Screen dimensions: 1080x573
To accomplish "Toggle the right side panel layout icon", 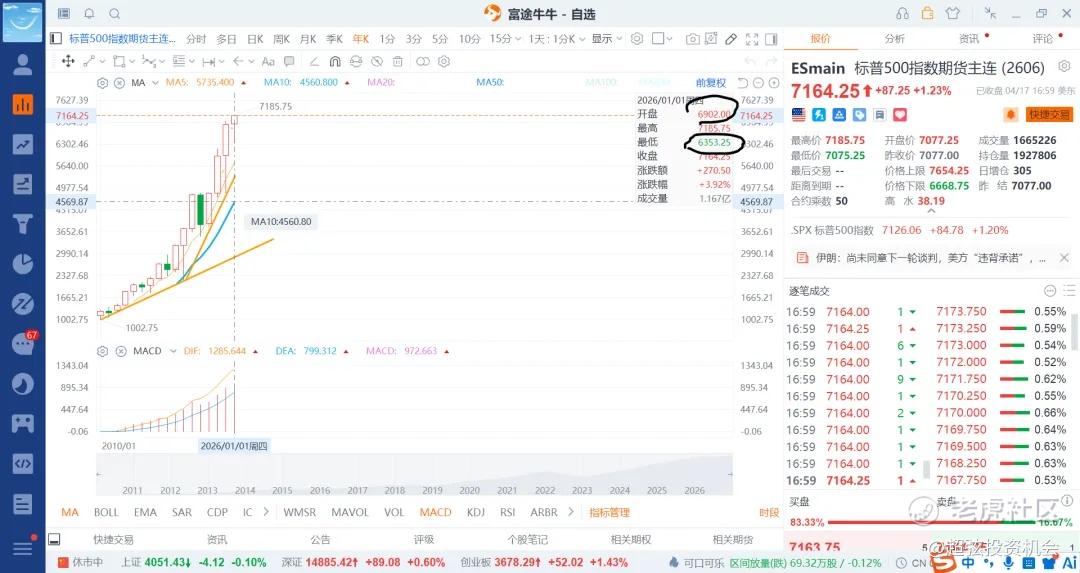I will 771,39.
